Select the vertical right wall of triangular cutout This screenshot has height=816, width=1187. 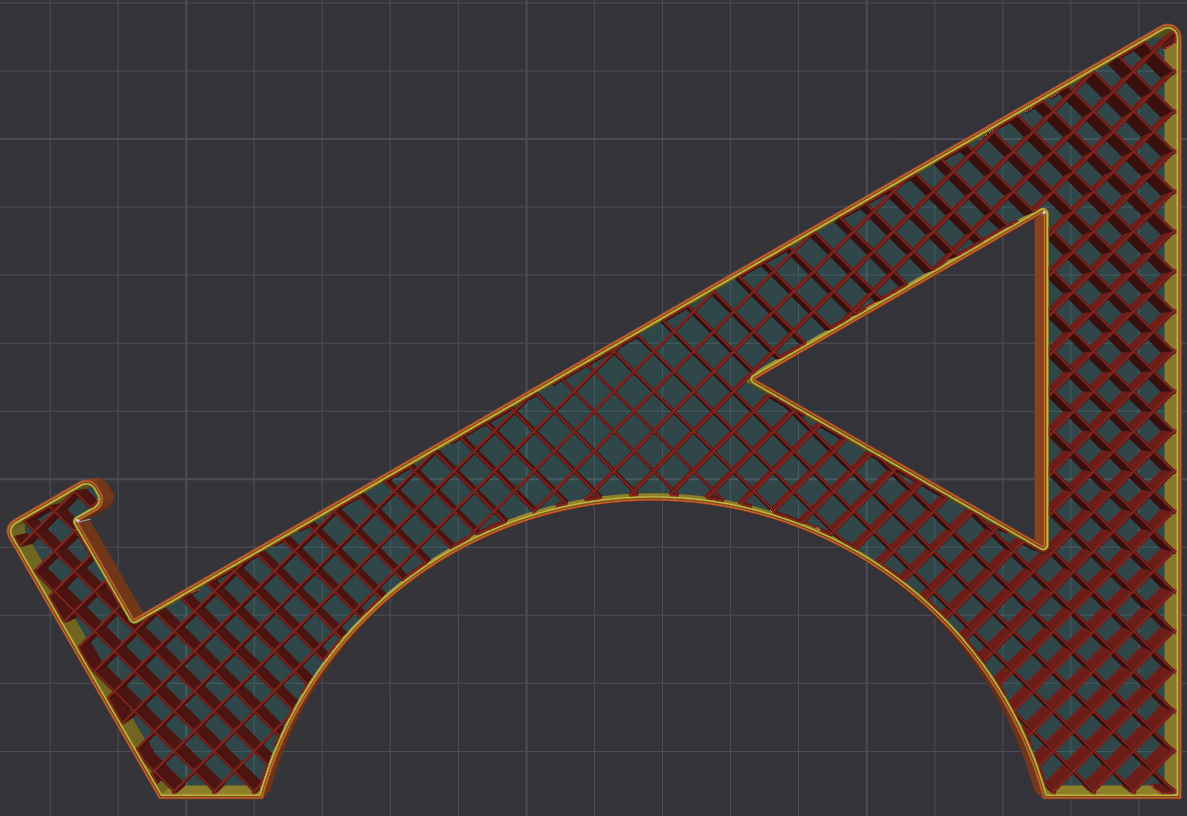pos(1045,380)
